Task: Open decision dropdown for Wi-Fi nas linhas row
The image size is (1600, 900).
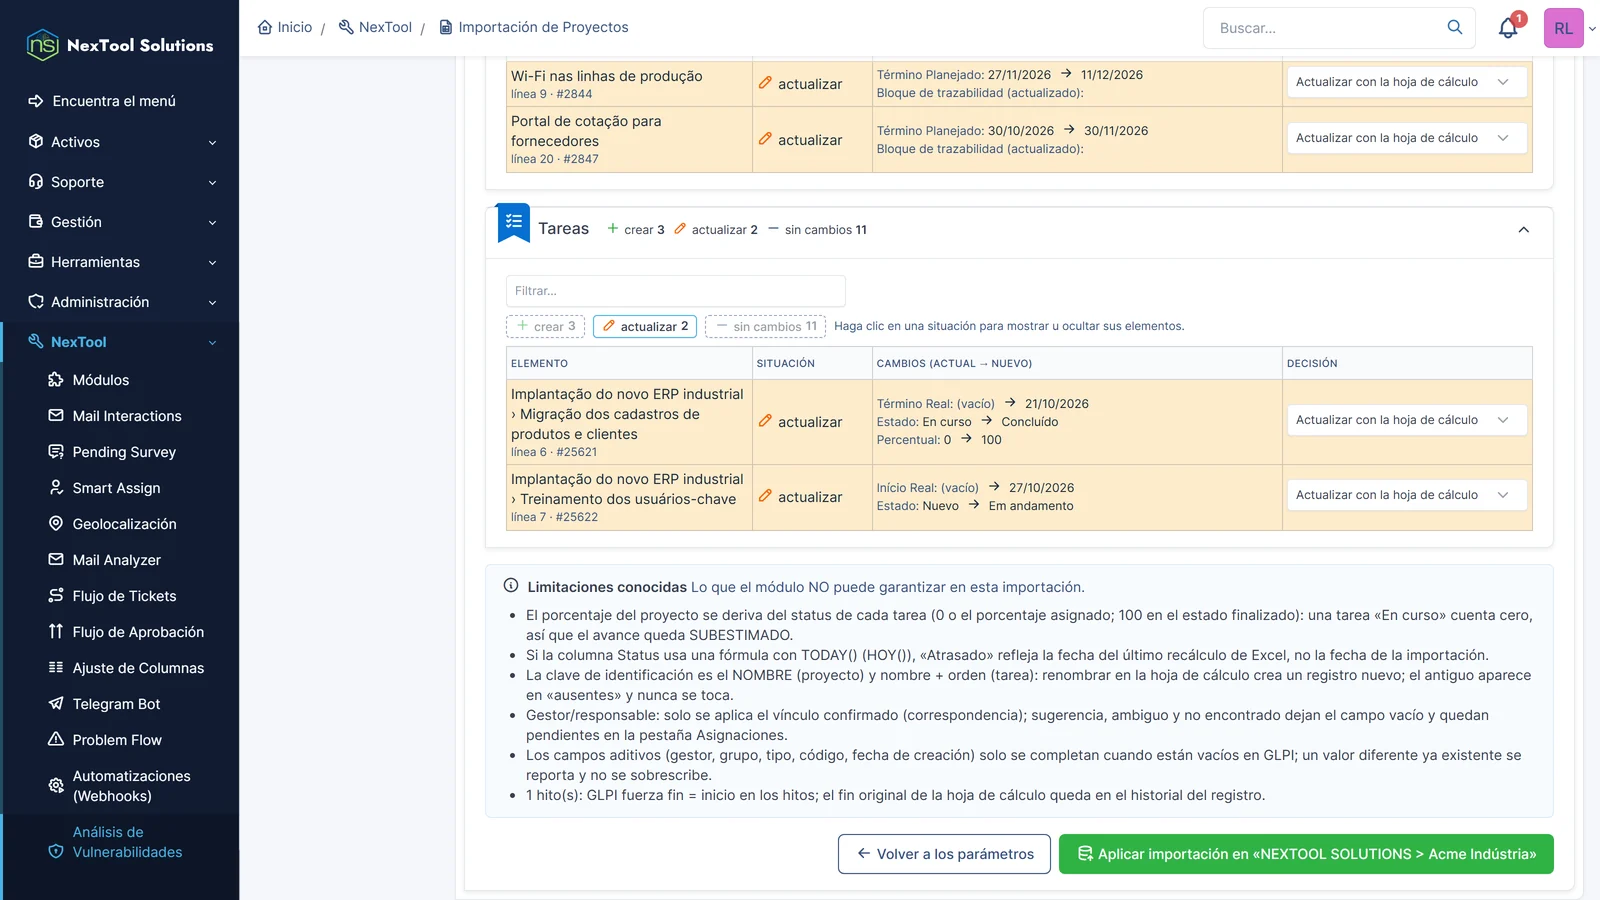Action: pos(1407,82)
